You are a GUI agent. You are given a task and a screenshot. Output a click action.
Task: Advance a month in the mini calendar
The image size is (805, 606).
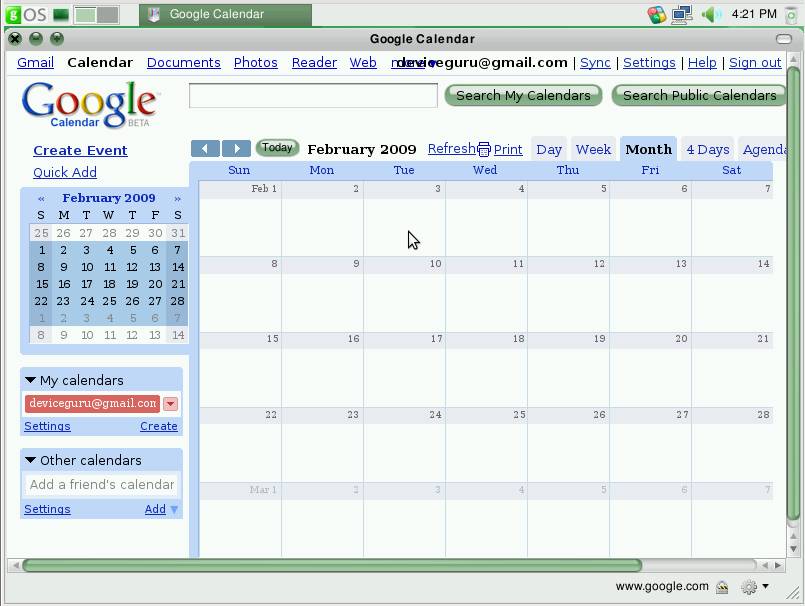(x=177, y=198)
